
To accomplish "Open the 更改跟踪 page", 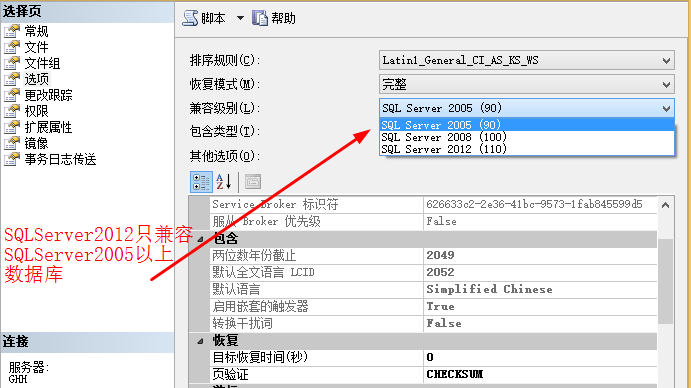I will point(48,95).
